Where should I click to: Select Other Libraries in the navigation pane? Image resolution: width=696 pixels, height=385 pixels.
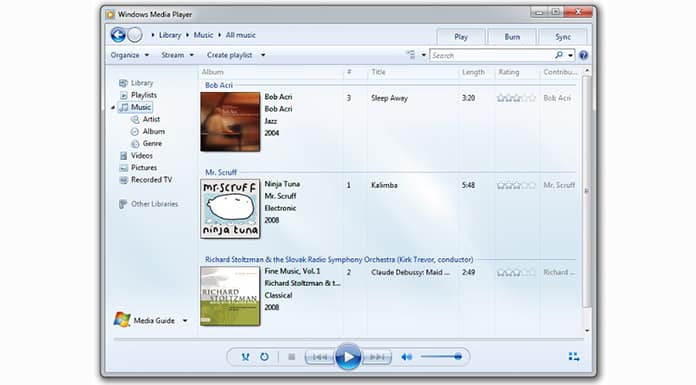[x=148, y=204]
